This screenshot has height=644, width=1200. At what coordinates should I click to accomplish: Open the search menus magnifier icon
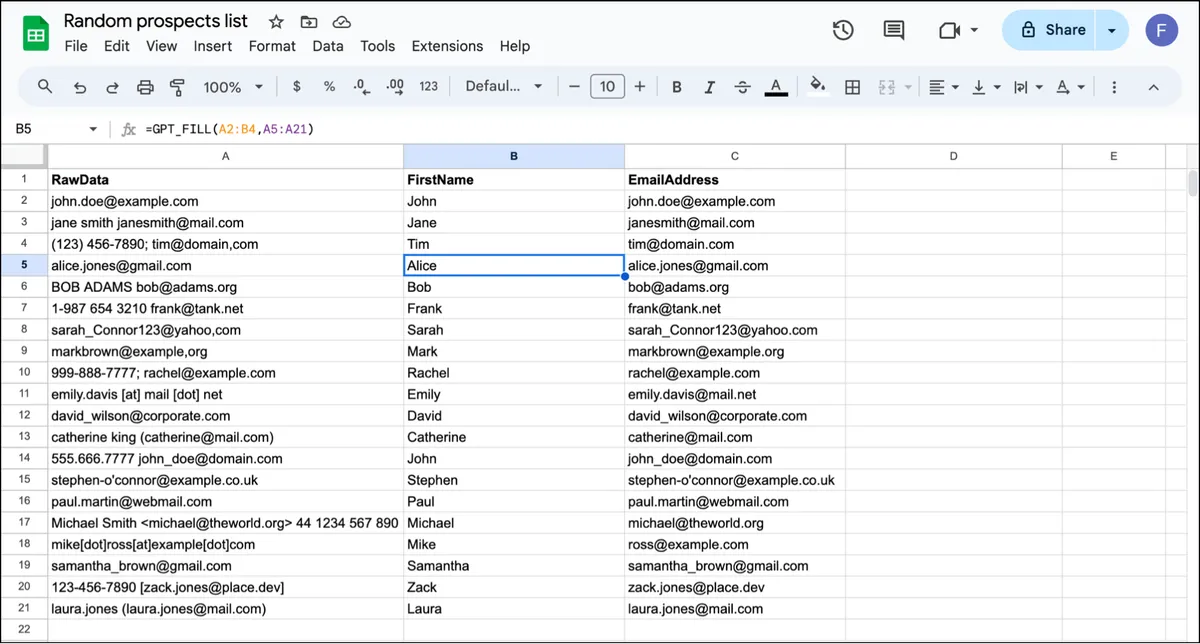click(x=45, y=87)
